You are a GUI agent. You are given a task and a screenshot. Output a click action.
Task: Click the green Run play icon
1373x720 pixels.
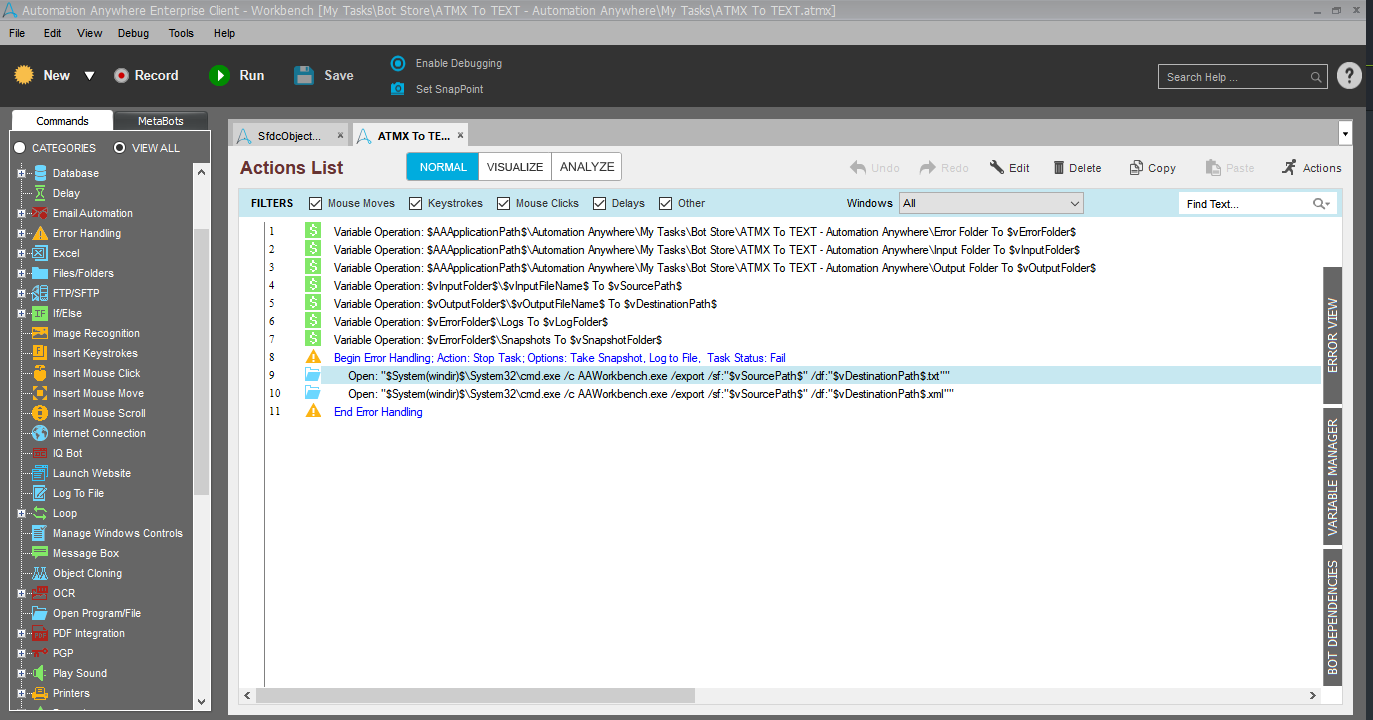pyautogui.click(x=219, y=75)
